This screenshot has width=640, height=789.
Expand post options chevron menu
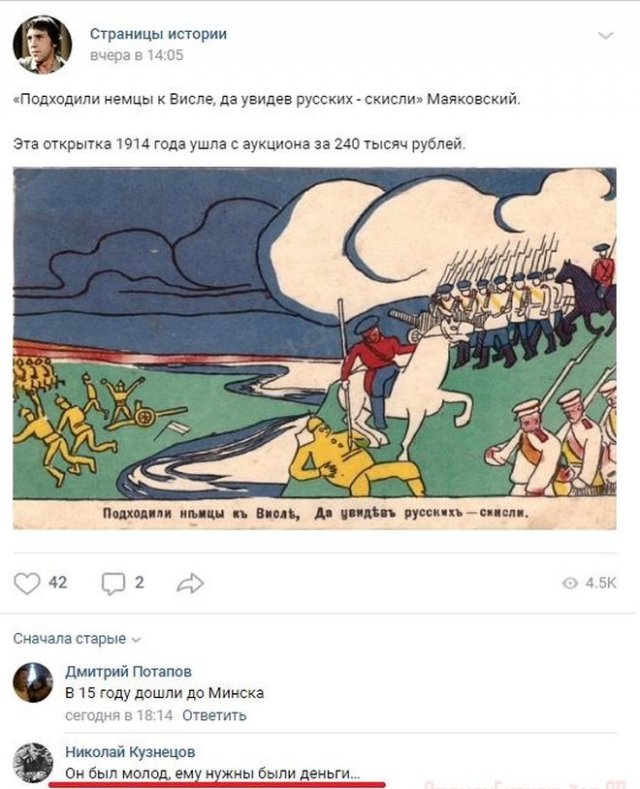click(605, 35)
